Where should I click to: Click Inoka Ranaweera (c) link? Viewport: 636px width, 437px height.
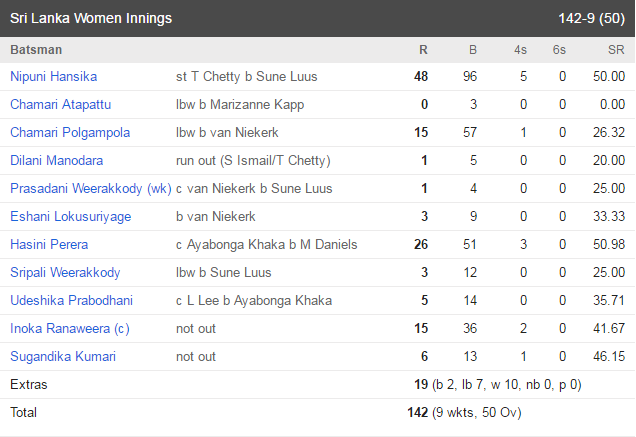tap(70, 328)
